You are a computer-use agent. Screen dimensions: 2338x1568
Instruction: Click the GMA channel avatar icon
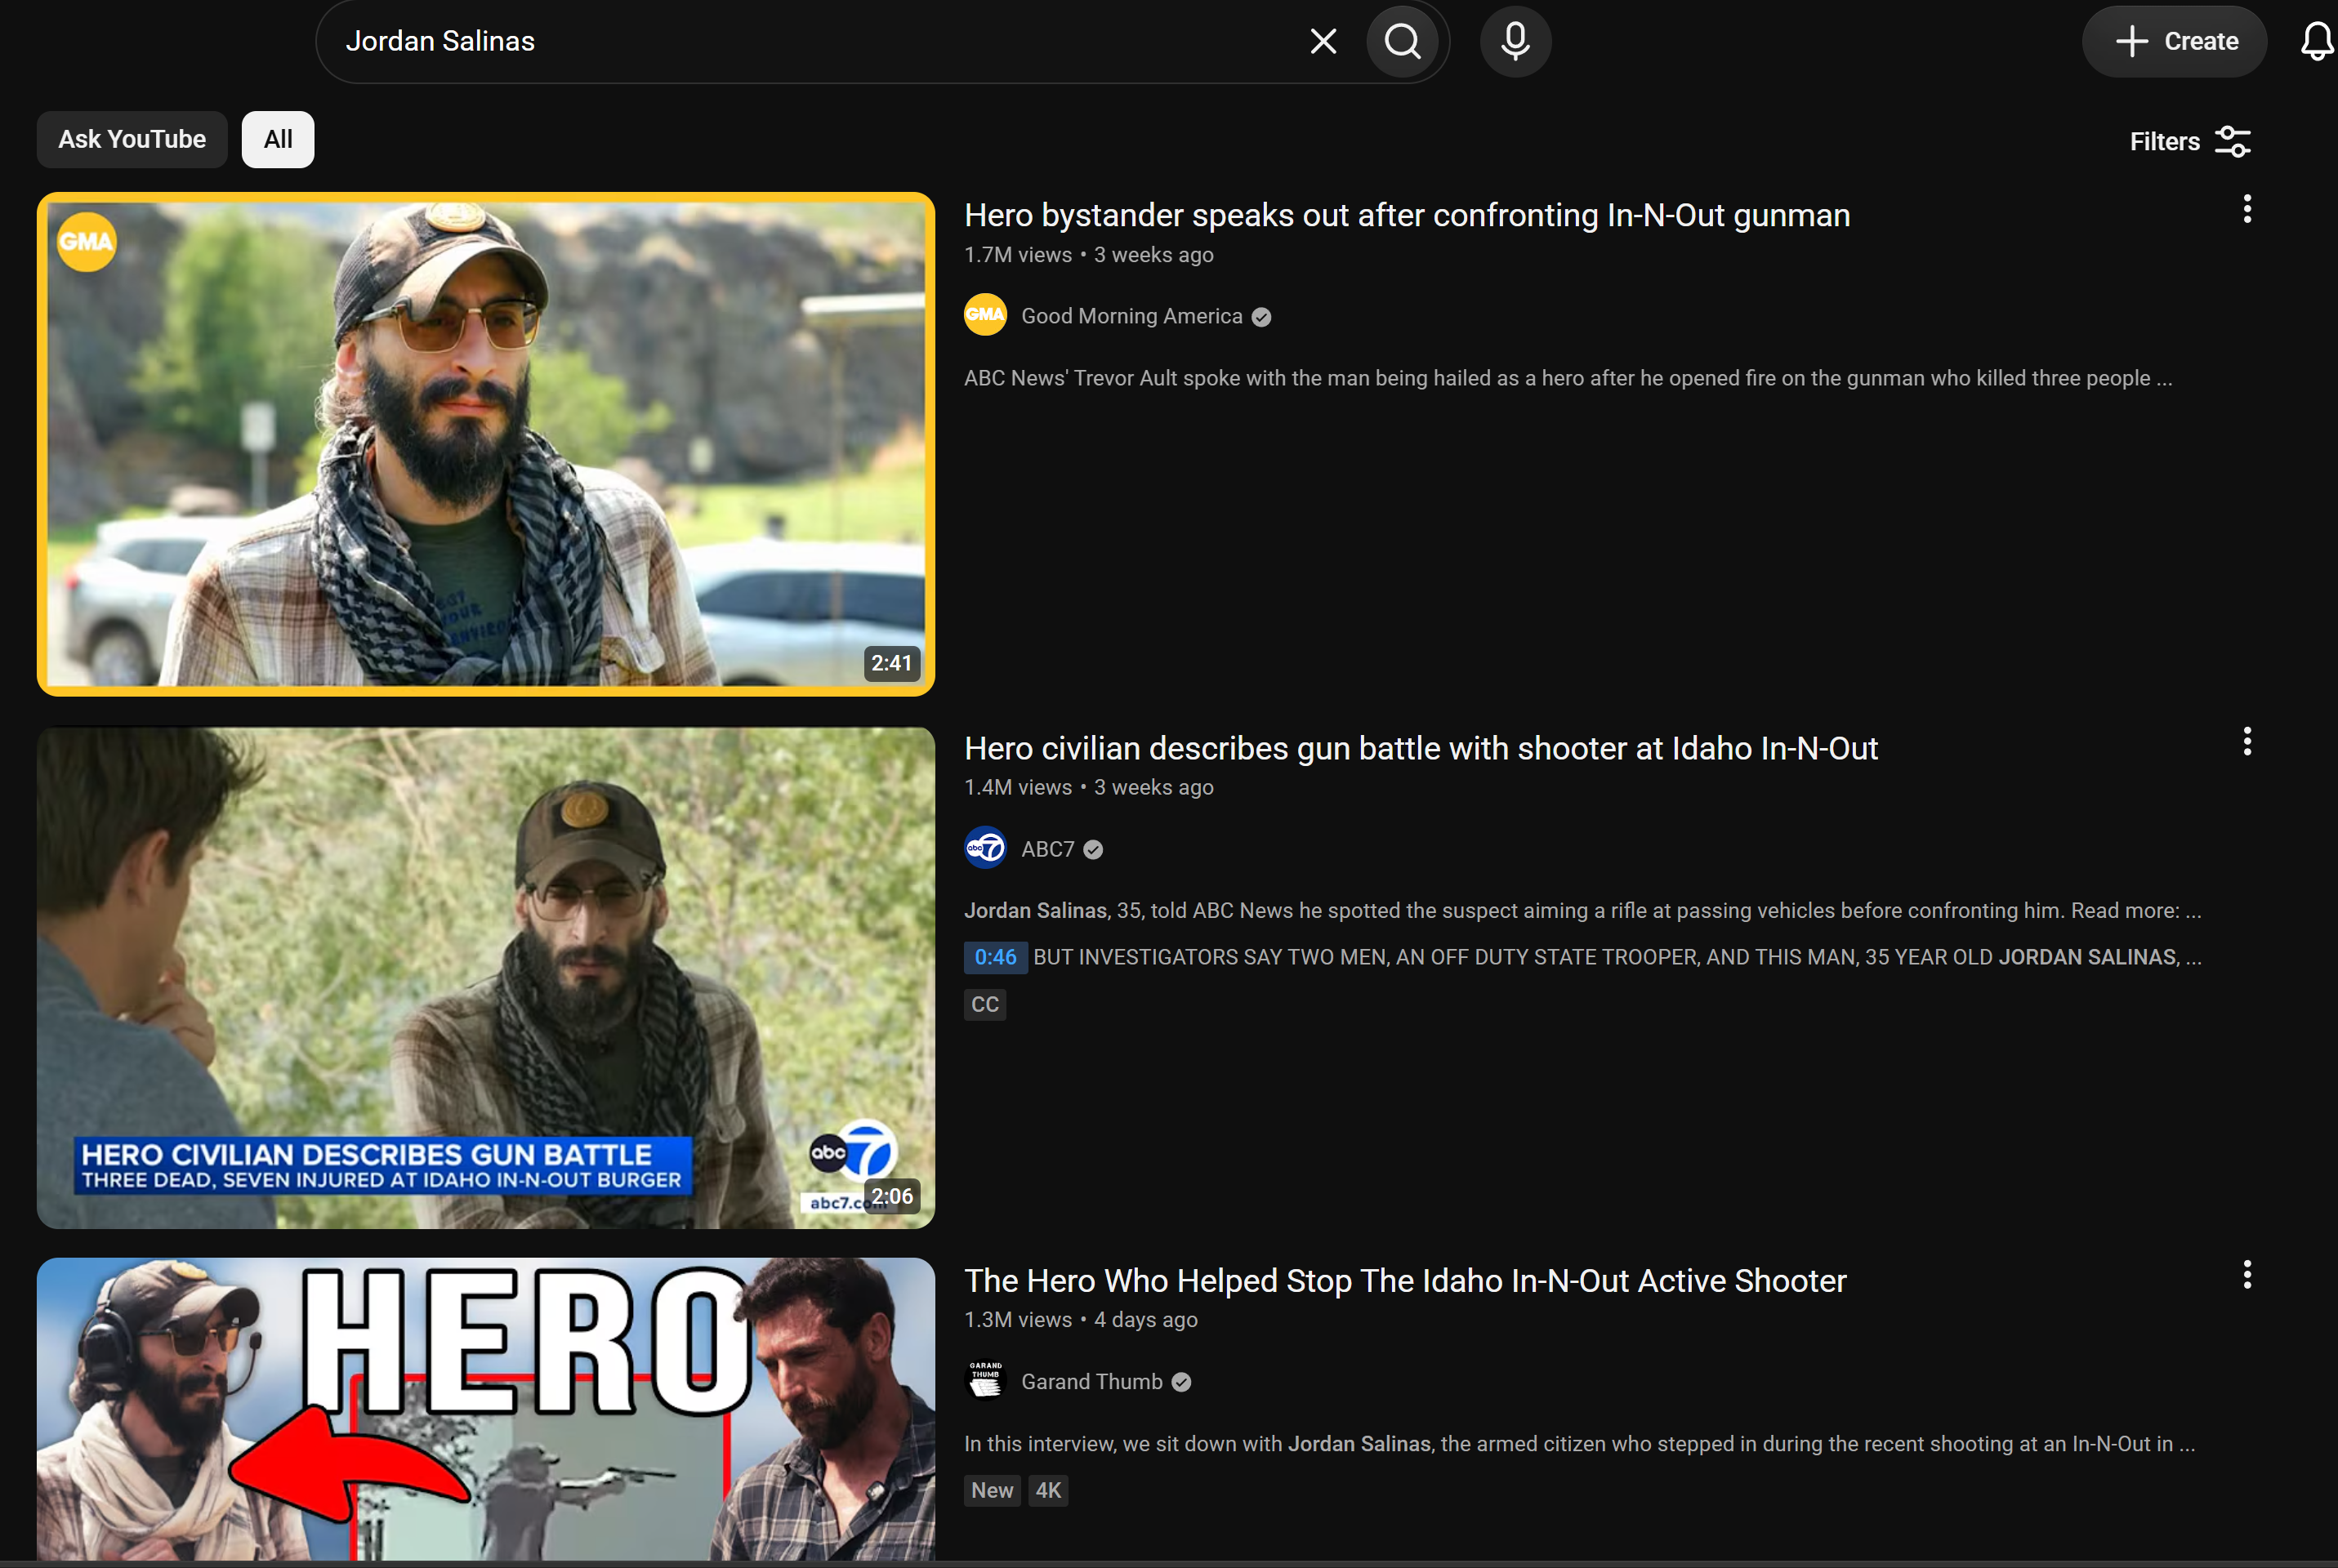(x=985, y=315)
